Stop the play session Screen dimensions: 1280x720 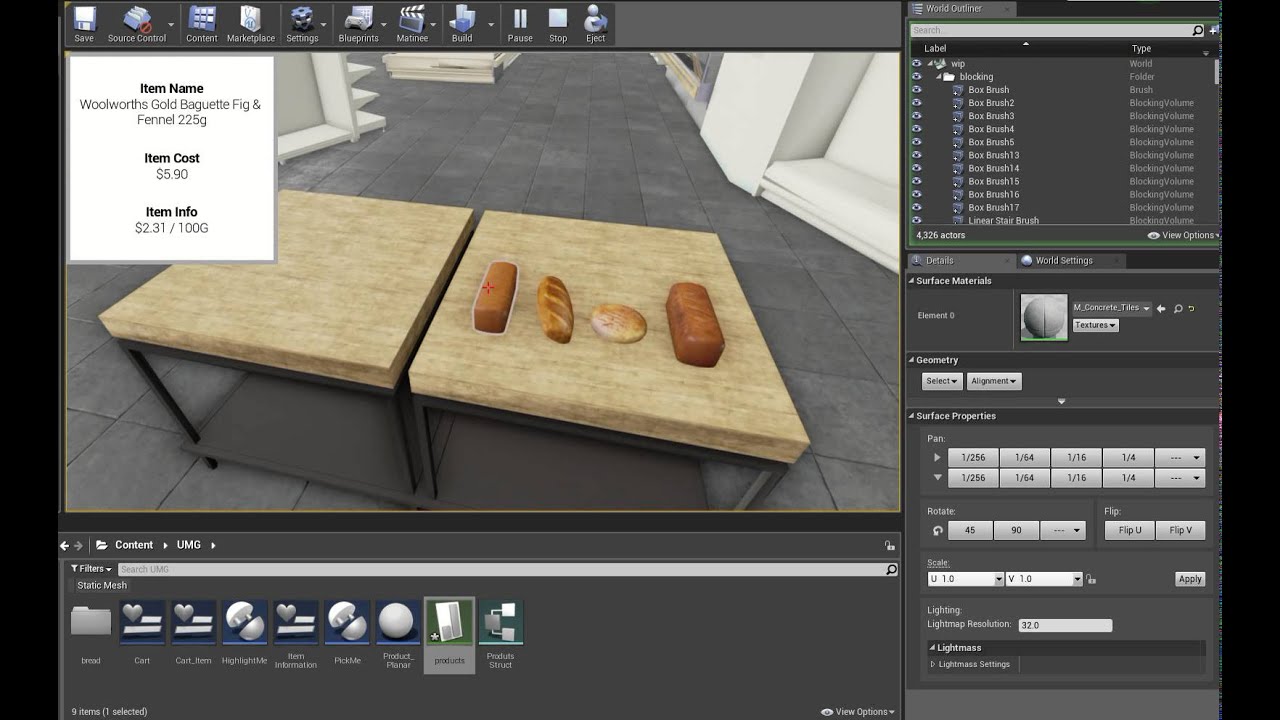[558, 24]
